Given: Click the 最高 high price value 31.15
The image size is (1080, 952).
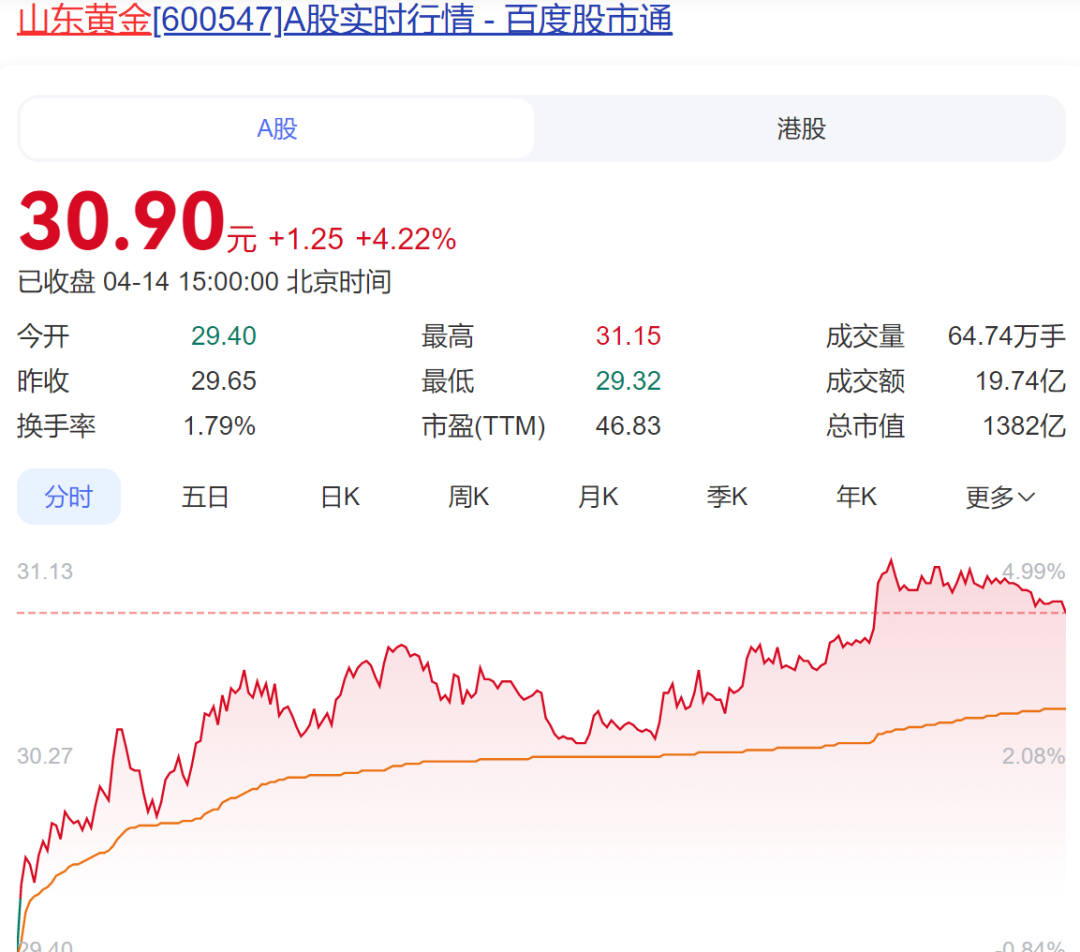Looking at the screenshot, I should point(628,337).
